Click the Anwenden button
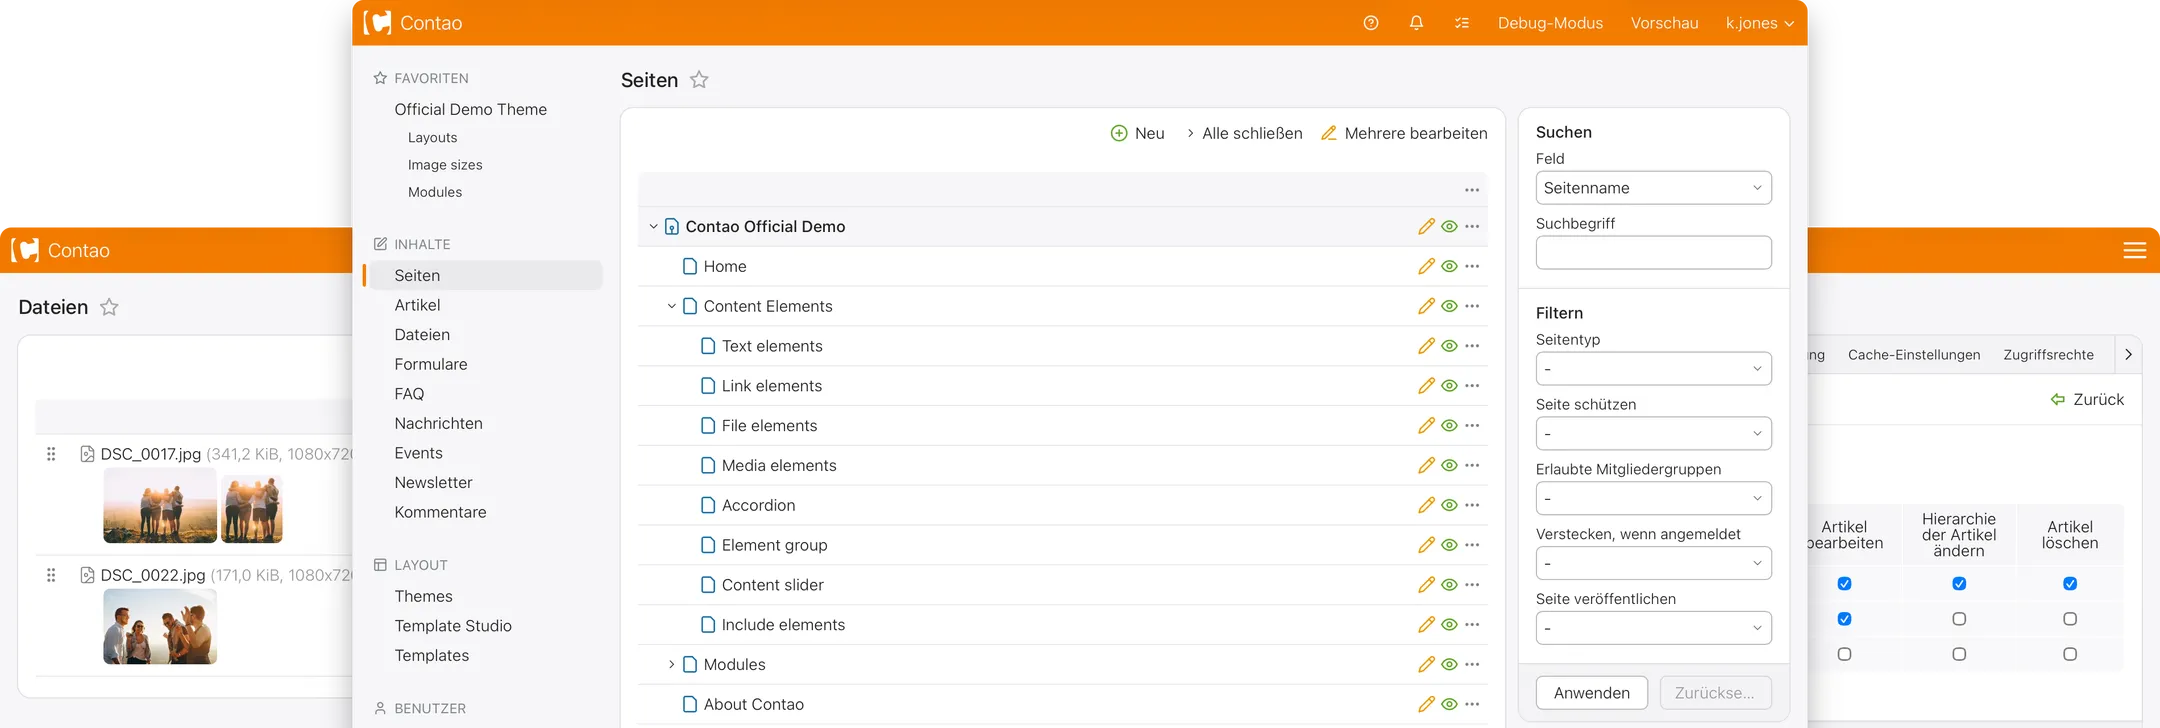 point(1592,693)
